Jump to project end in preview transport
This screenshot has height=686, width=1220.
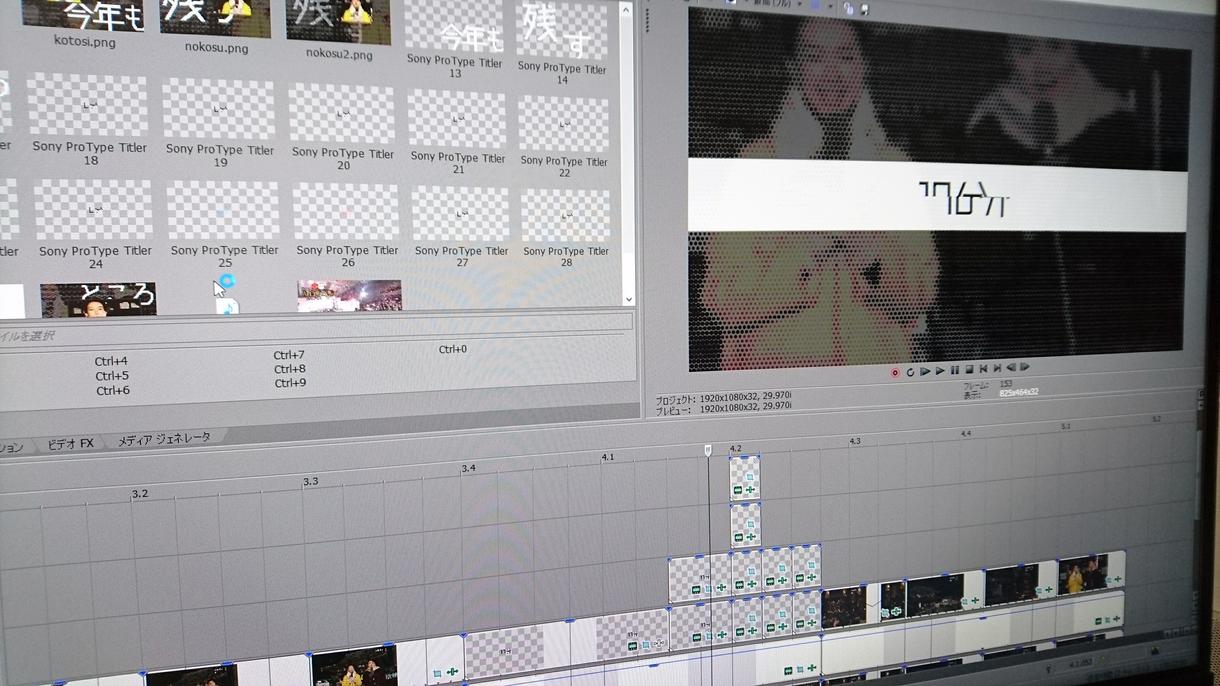[x=997, y=369]
